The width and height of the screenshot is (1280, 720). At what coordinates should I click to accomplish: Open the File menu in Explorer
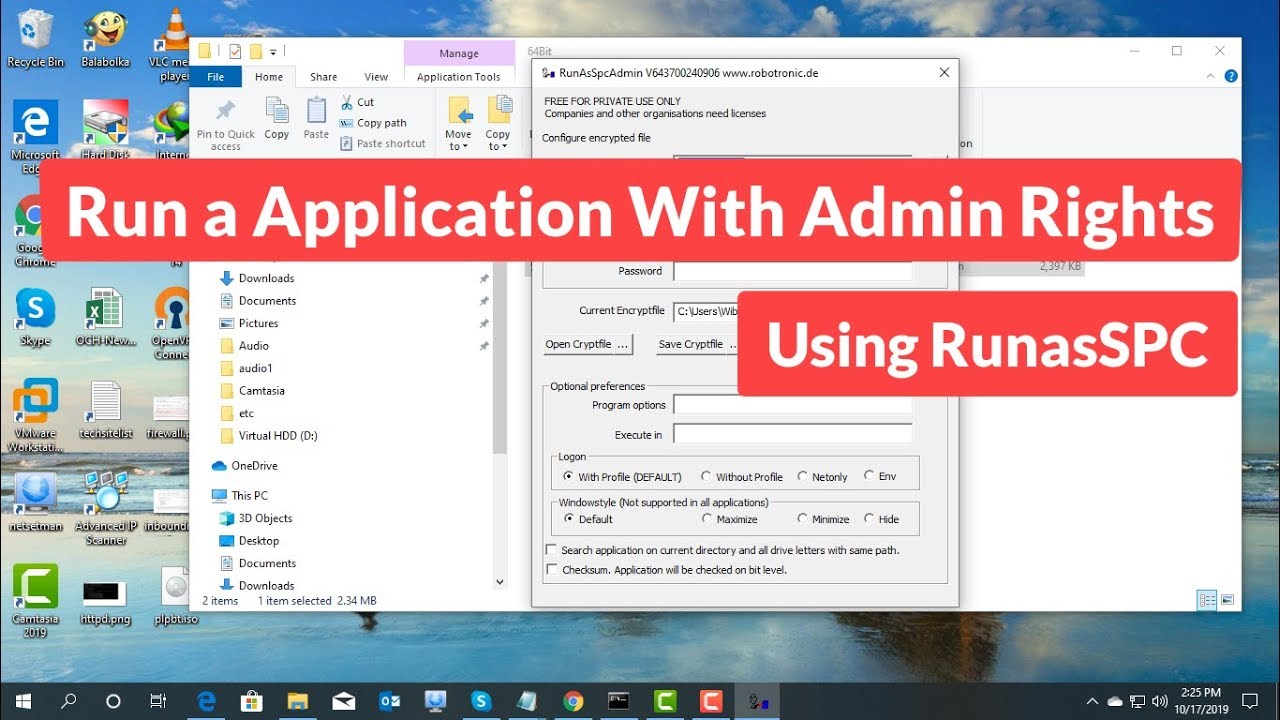(x=215, y=77)
